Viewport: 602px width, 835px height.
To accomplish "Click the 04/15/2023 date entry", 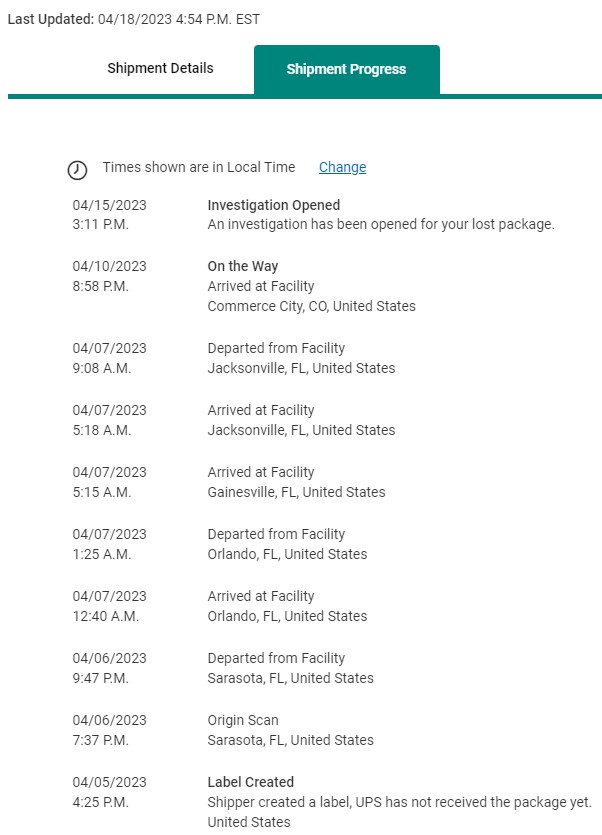I will (109, 205).
